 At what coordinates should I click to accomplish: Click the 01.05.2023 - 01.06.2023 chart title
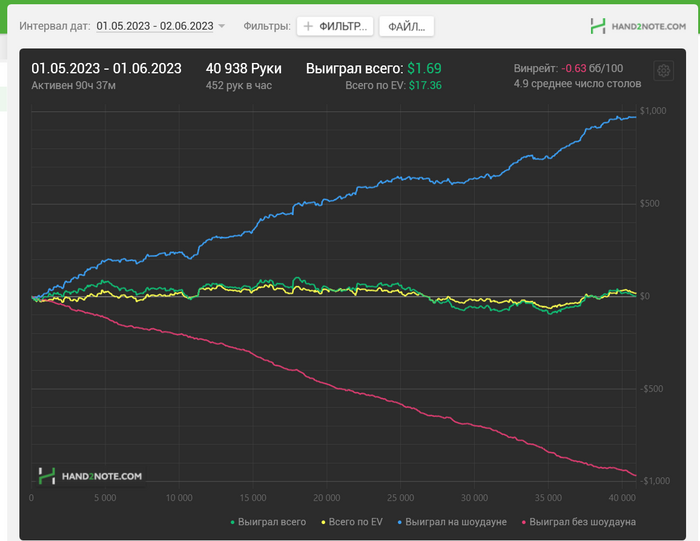click(x=106, y=68)
